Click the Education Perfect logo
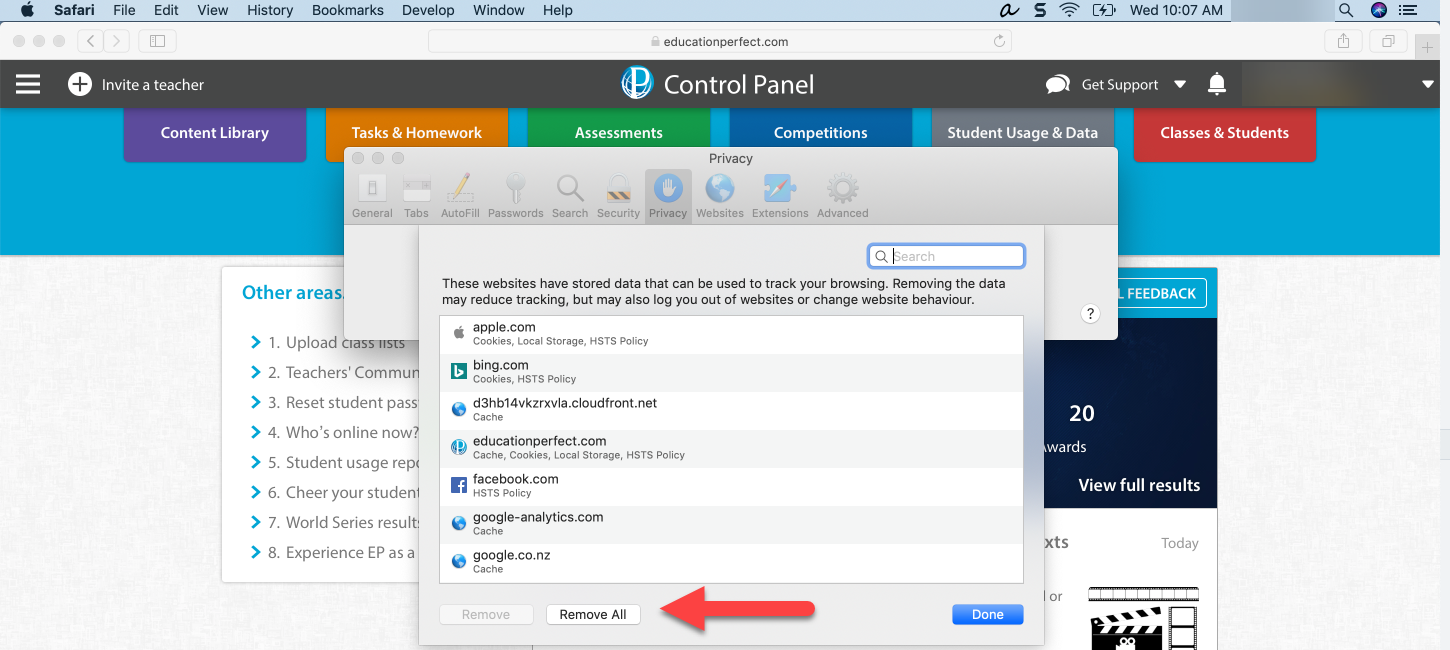This screenshot has width=1450, height=650. pos(637,84)
